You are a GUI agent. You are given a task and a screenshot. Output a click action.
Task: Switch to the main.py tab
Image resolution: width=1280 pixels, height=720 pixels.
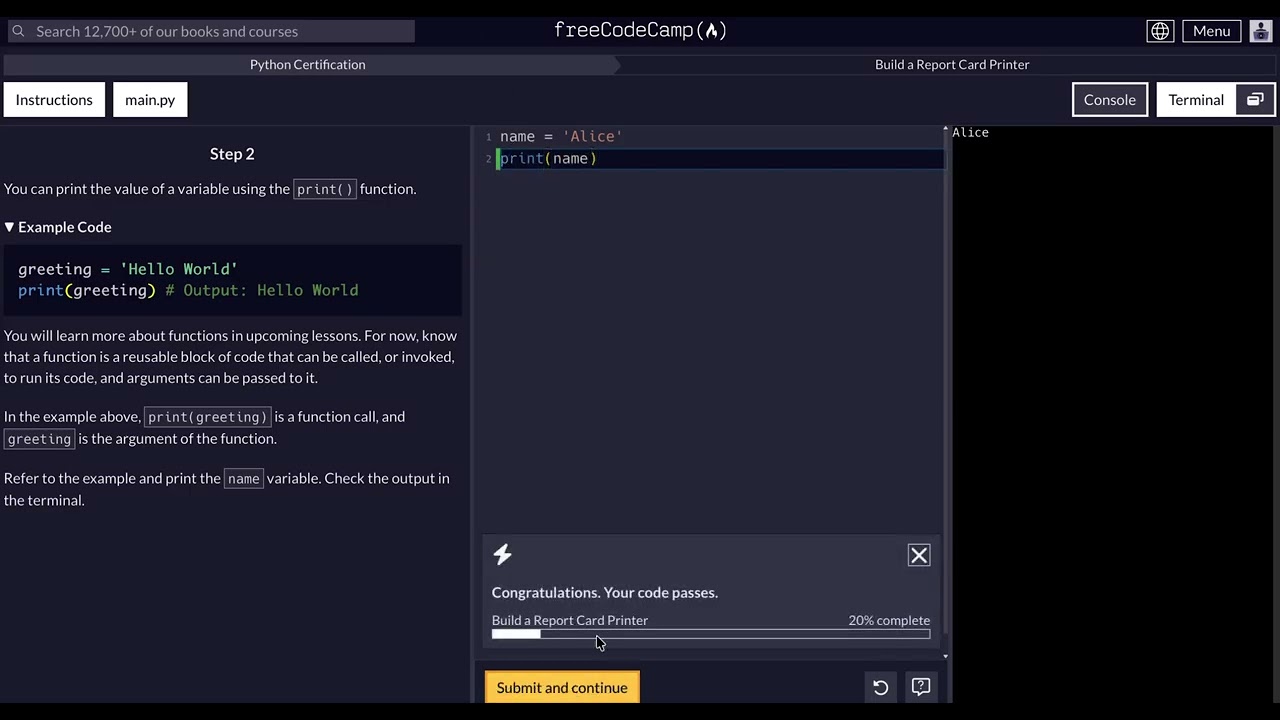pos(150,100)
